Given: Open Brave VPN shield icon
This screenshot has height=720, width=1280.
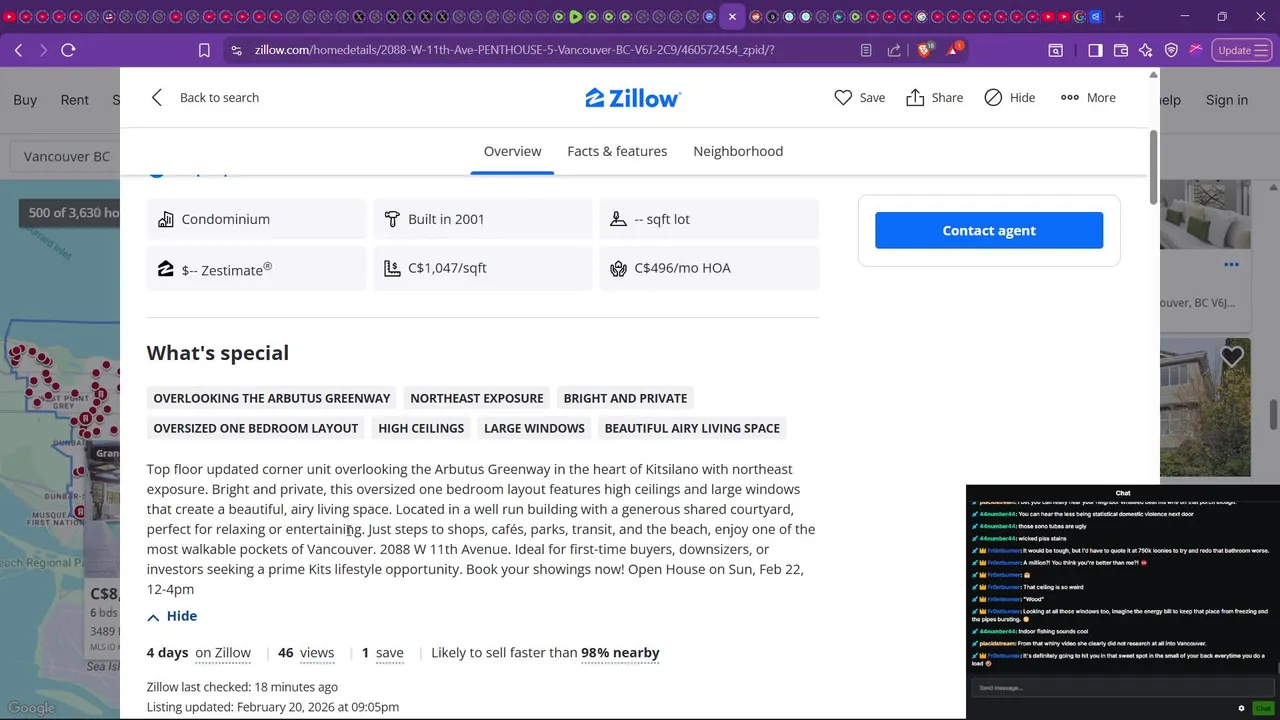Looking at the screenshot, I should [x=1171, y=50].
